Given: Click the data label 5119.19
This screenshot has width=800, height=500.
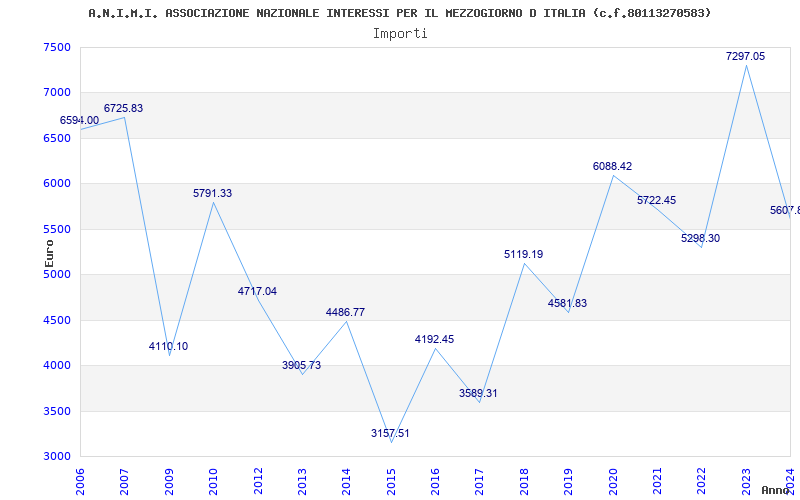Looking at the screenshot, I should pyautogui.click(x=523, y=254).
